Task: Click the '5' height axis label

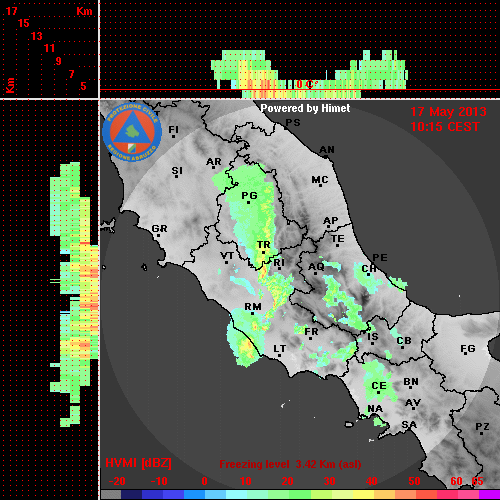Action: coord(83,86)
